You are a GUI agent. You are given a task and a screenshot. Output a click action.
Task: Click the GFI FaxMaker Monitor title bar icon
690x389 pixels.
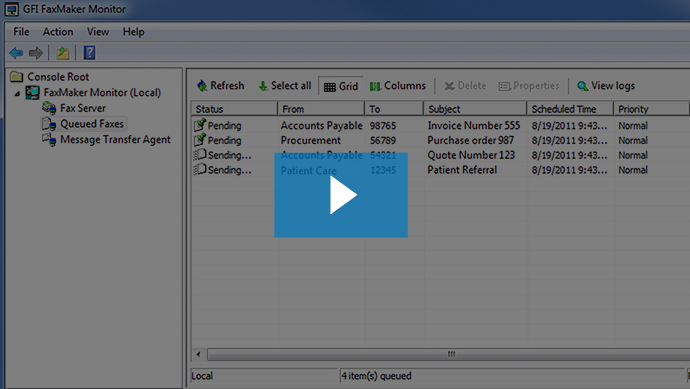click(12, 9)
